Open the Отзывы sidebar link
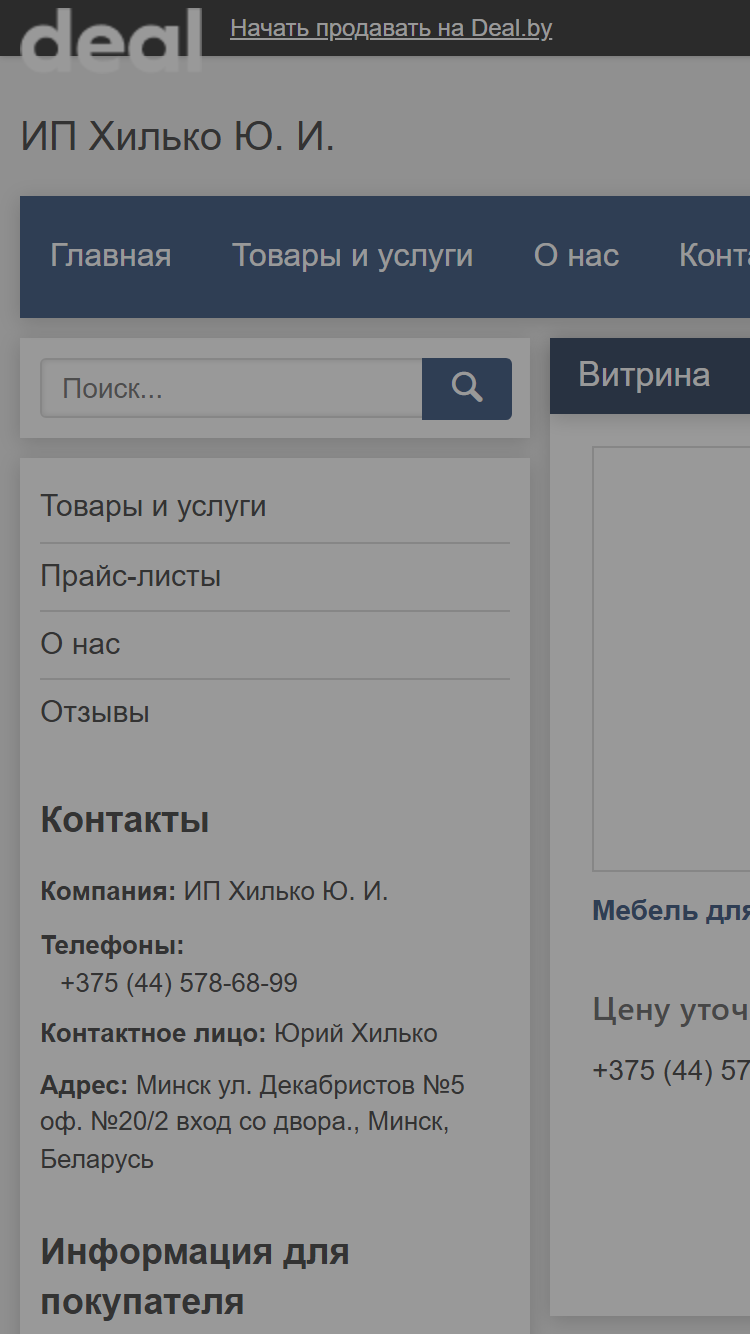This screenshot has width=750, height=1334. [95, 712]
